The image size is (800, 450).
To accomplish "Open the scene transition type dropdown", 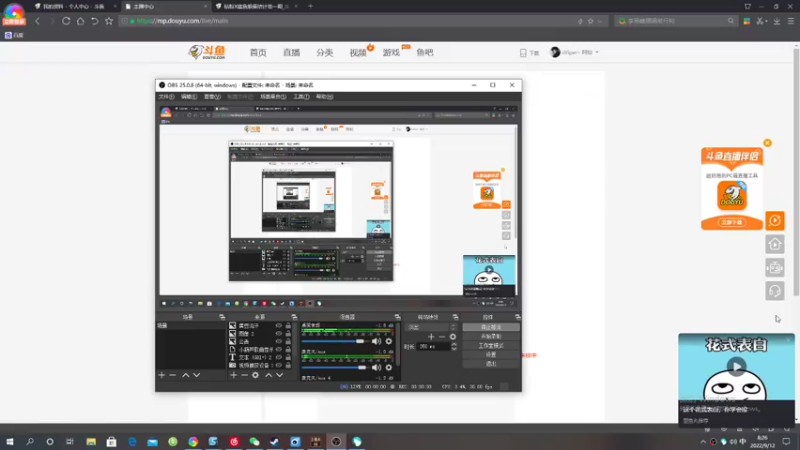I will [x=432, y=327].
